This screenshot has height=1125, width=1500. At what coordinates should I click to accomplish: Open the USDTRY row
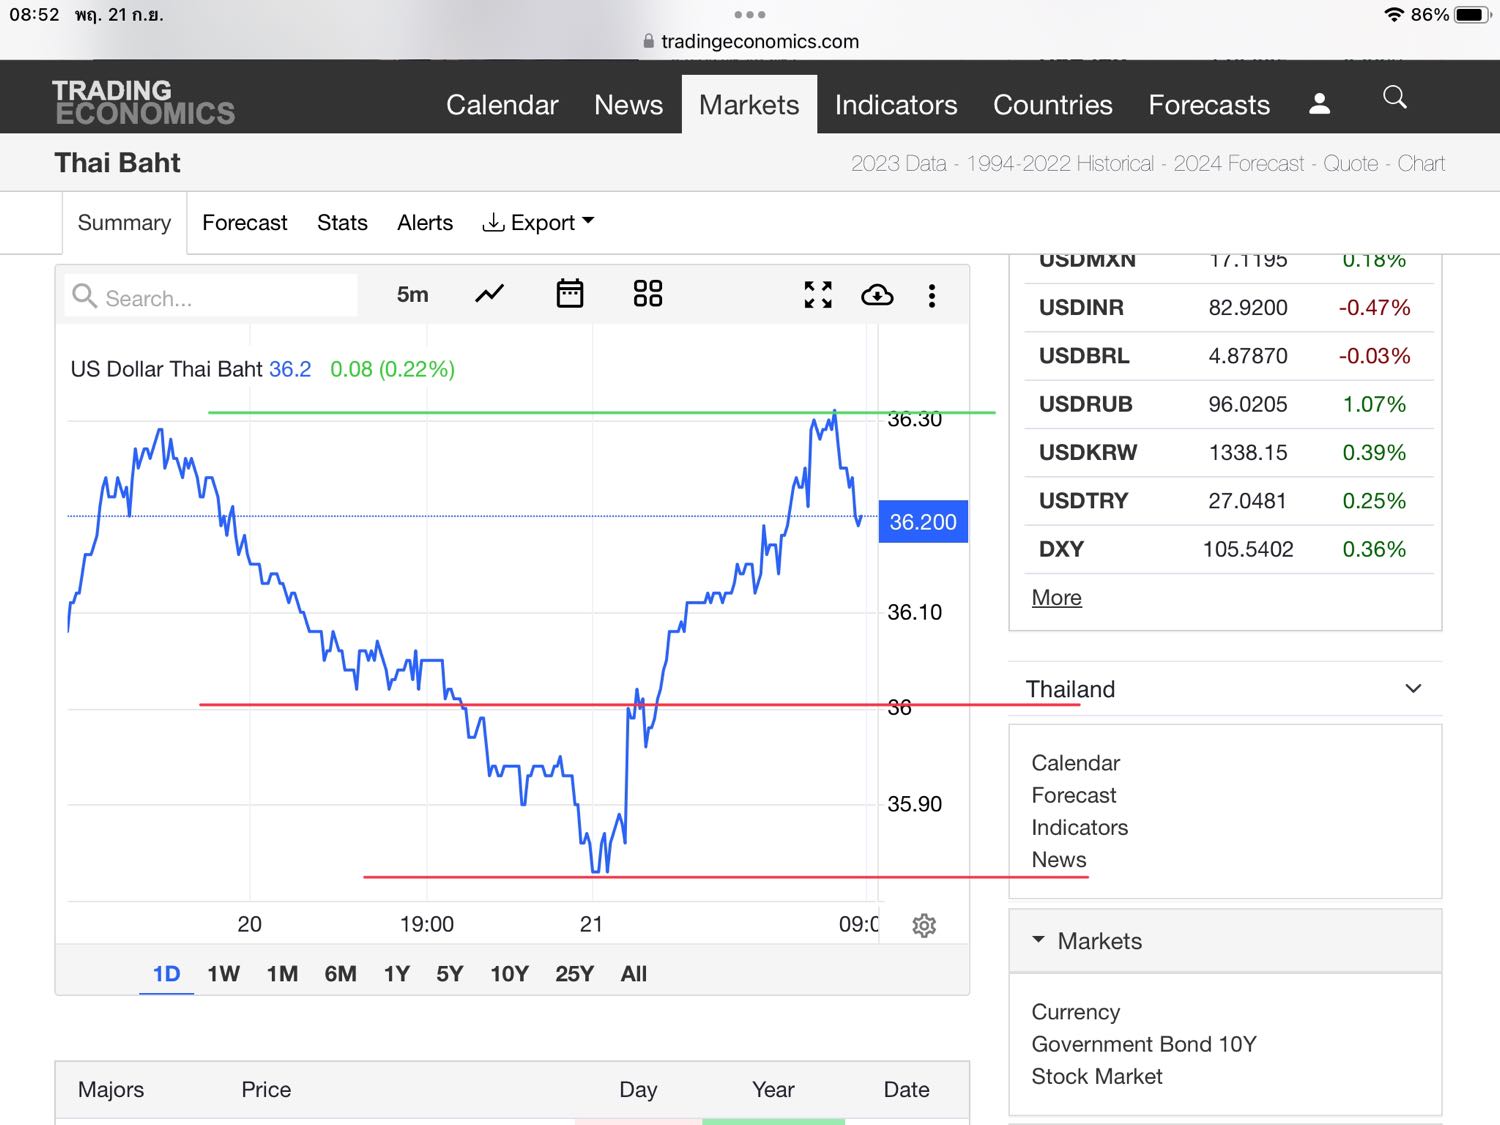[1229, 501]
